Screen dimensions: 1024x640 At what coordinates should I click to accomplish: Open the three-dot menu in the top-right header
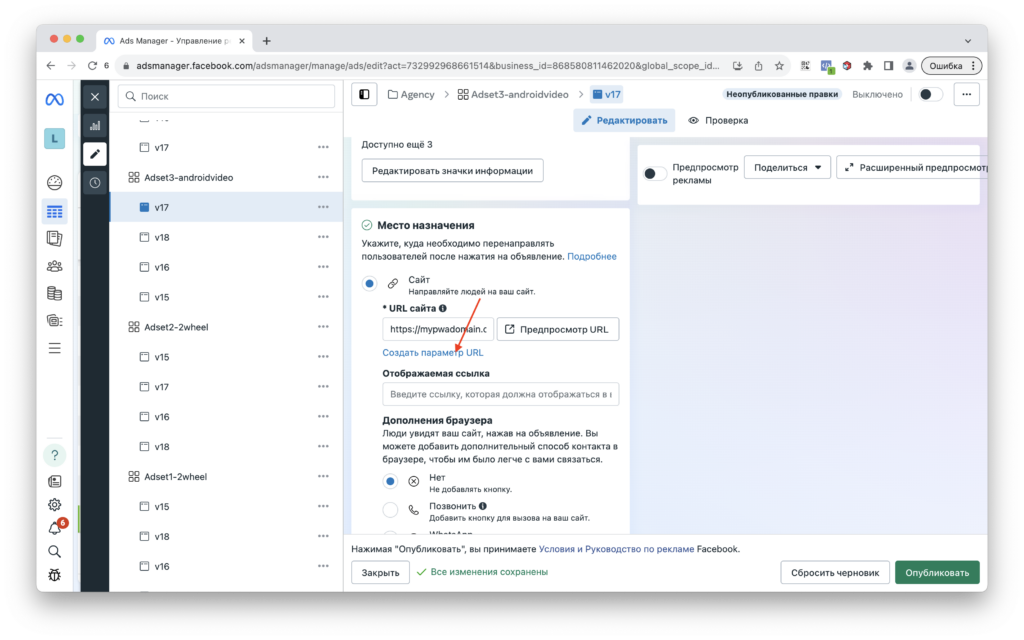pyautogui.click(x=965, y=93)
